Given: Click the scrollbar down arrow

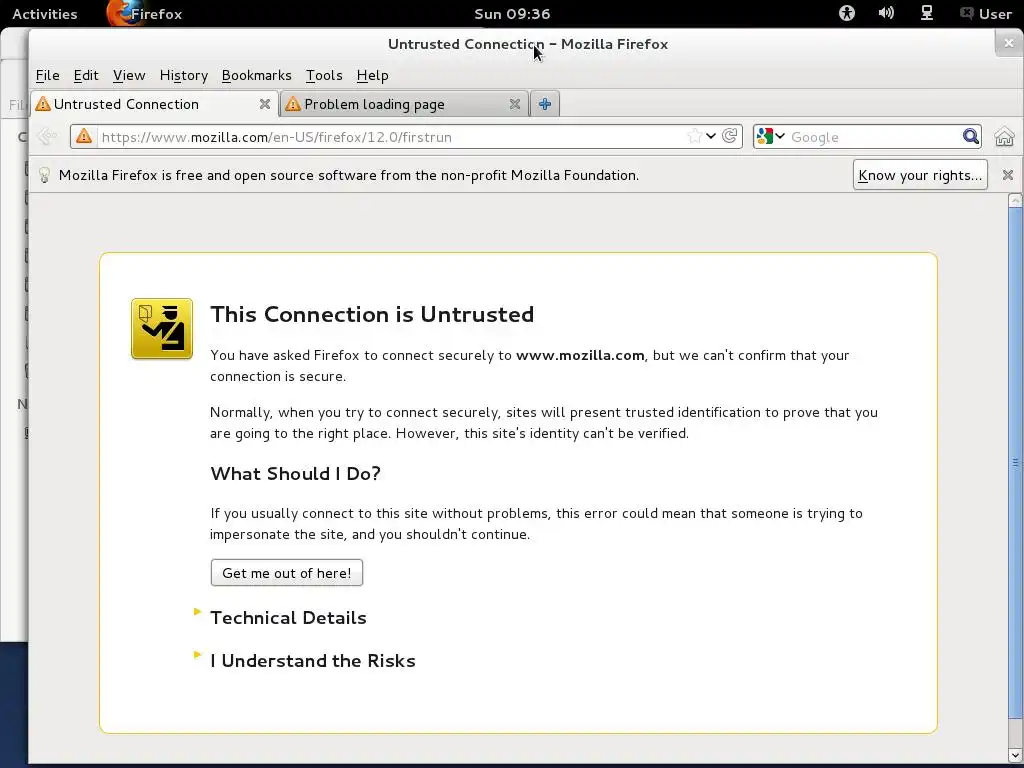Looking at the screenshot, I should click(1015, 756).
